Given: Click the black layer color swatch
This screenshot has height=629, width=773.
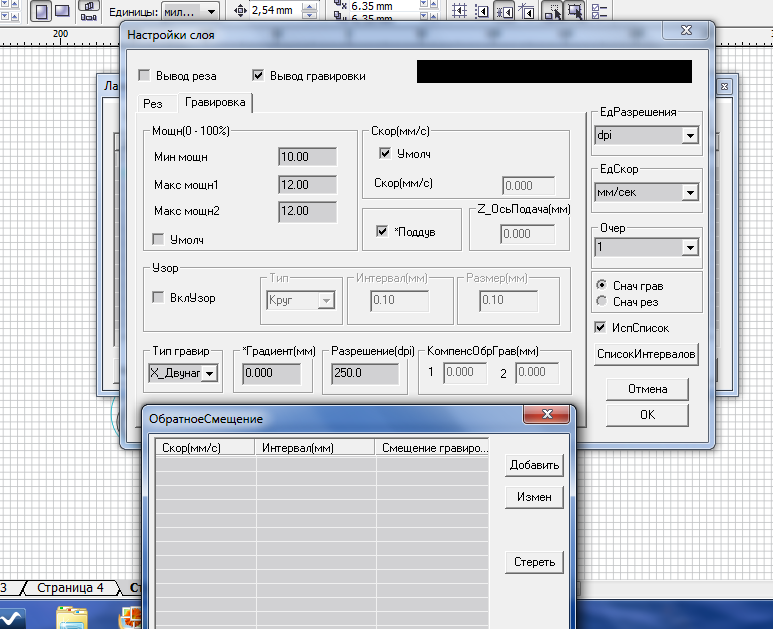Looking at the screenshot, I should [x=553, y=72].
